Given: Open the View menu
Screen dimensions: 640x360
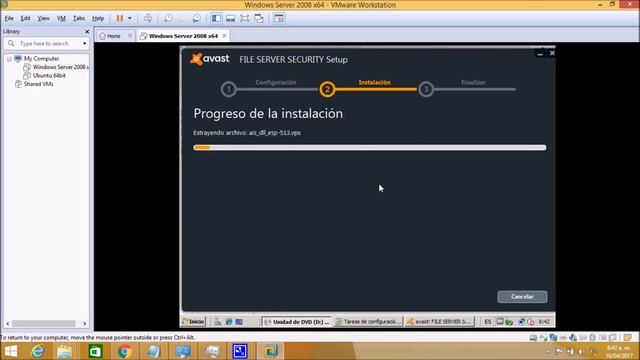Looking at the screenshot, I should point(43,18).
